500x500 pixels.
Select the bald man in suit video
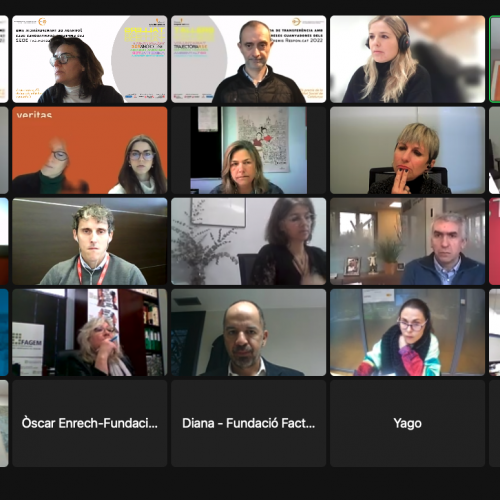coord(249,332)
